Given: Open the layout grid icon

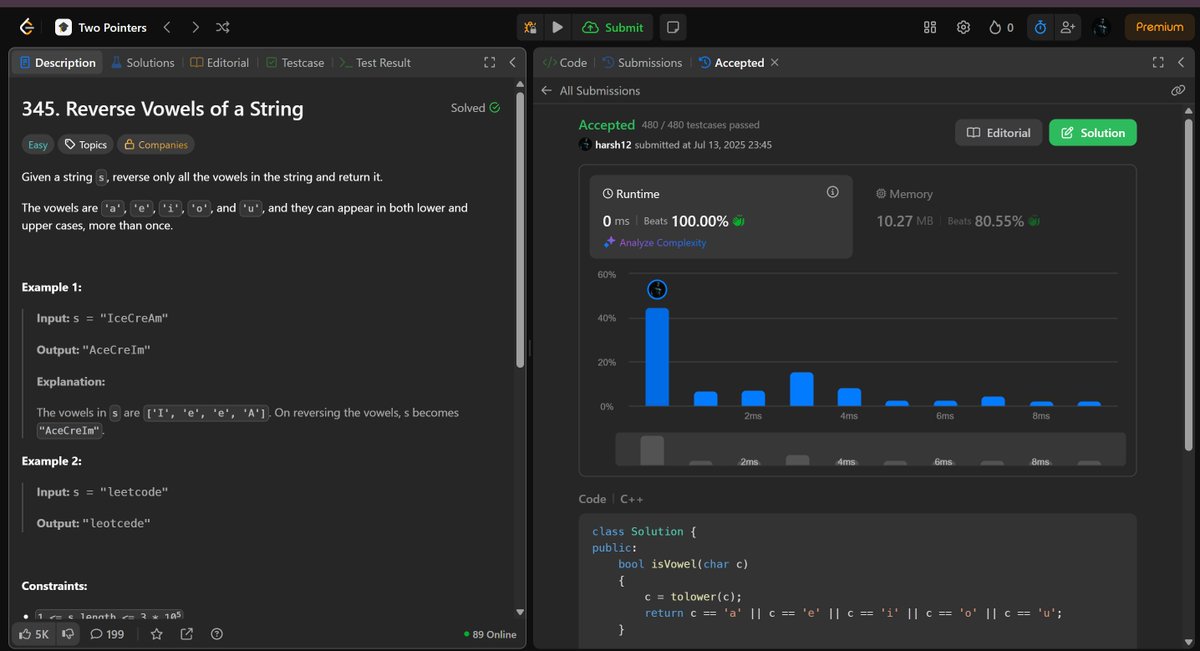Looking at the screenshot, I should point(930,27).
